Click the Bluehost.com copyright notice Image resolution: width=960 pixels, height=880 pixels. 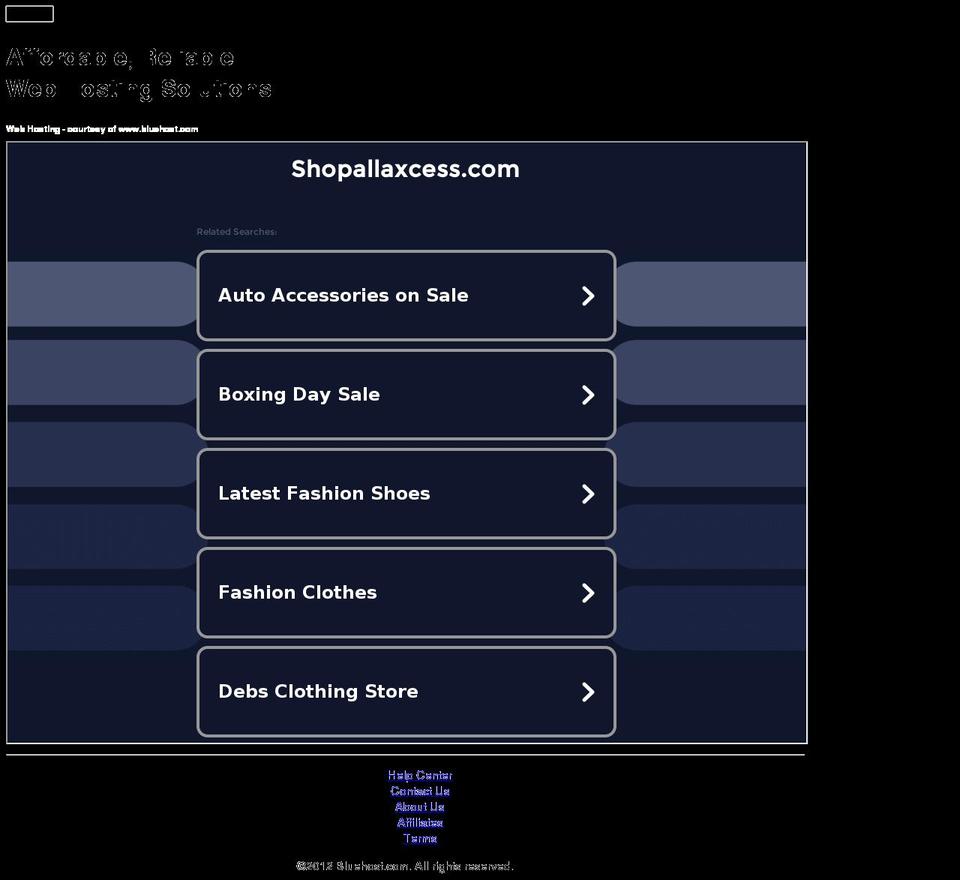(405, 866)
